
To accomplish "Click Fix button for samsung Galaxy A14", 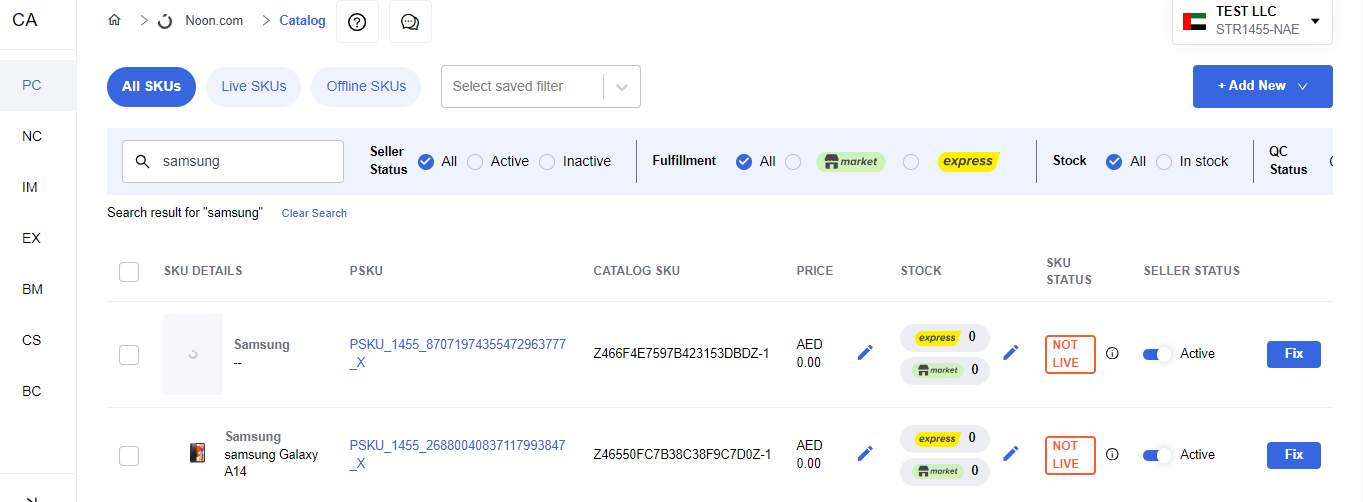I will (x=1294, y=455).
